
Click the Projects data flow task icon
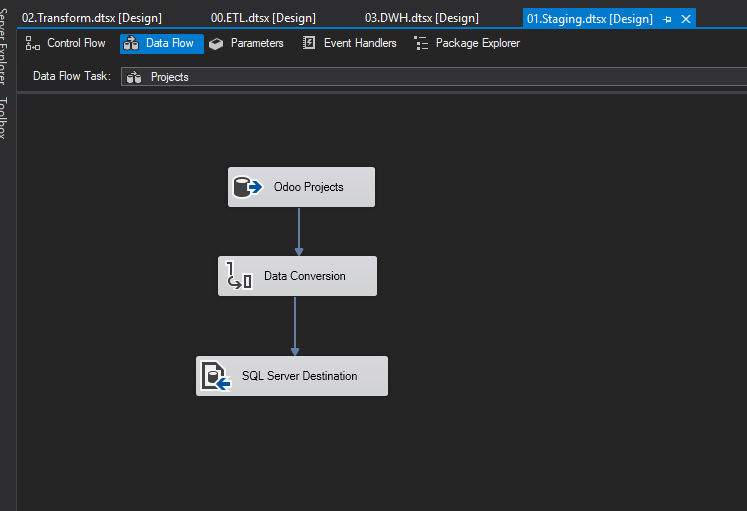click(x=134, y=77)
